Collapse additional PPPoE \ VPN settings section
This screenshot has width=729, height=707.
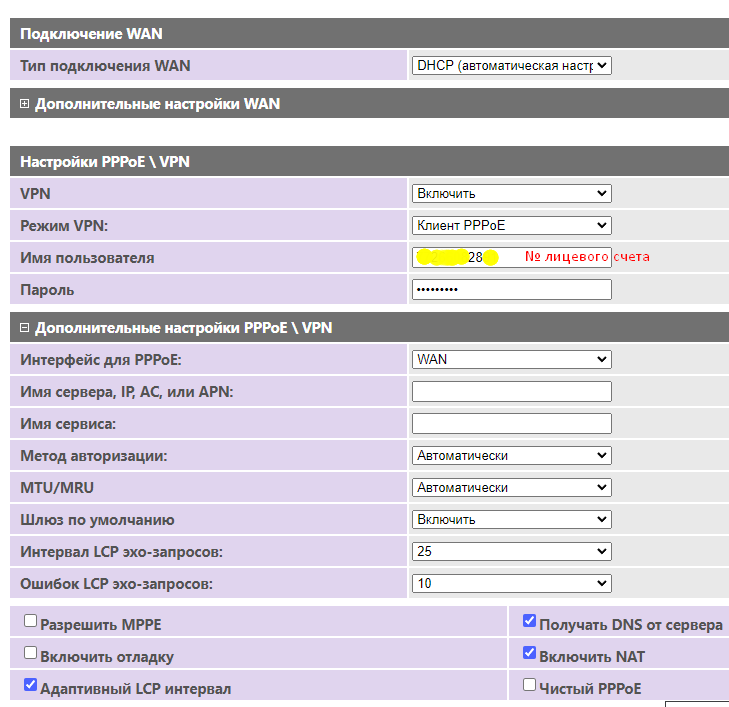coord(26,327)
